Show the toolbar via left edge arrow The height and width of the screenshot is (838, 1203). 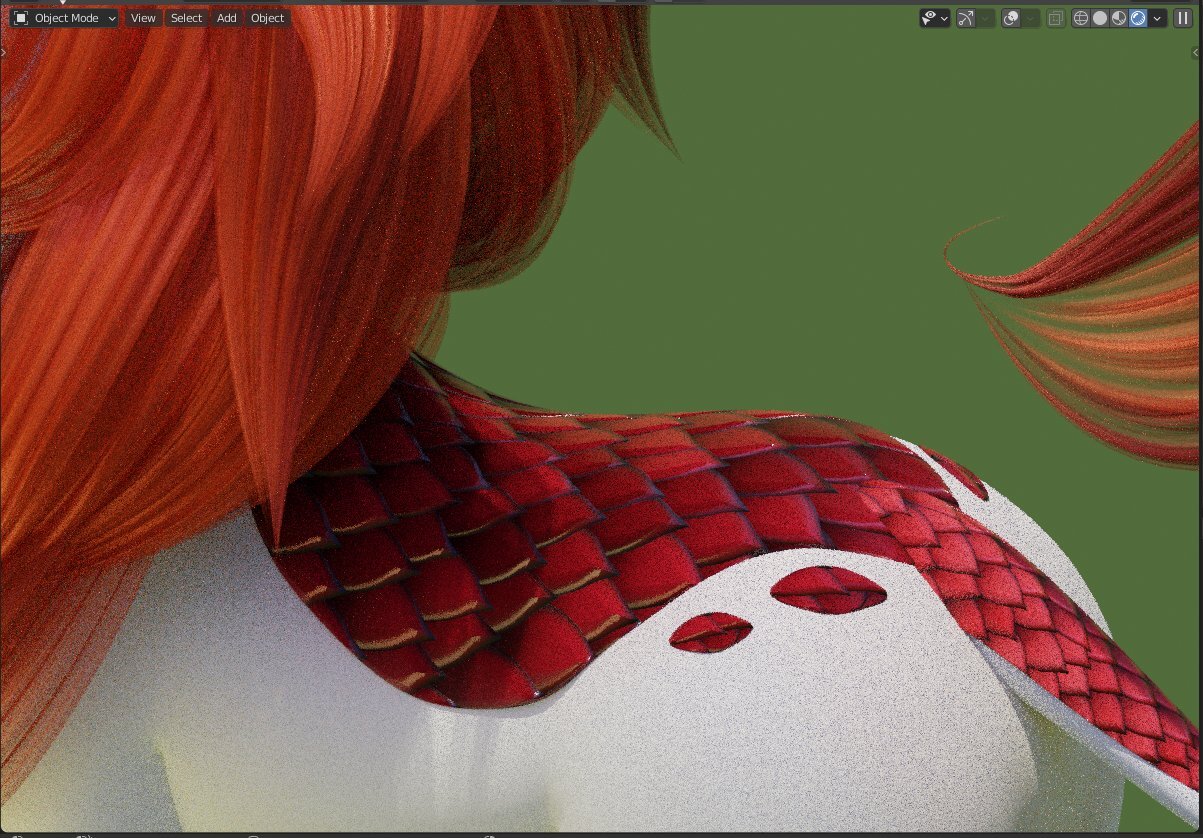point(4,52)
